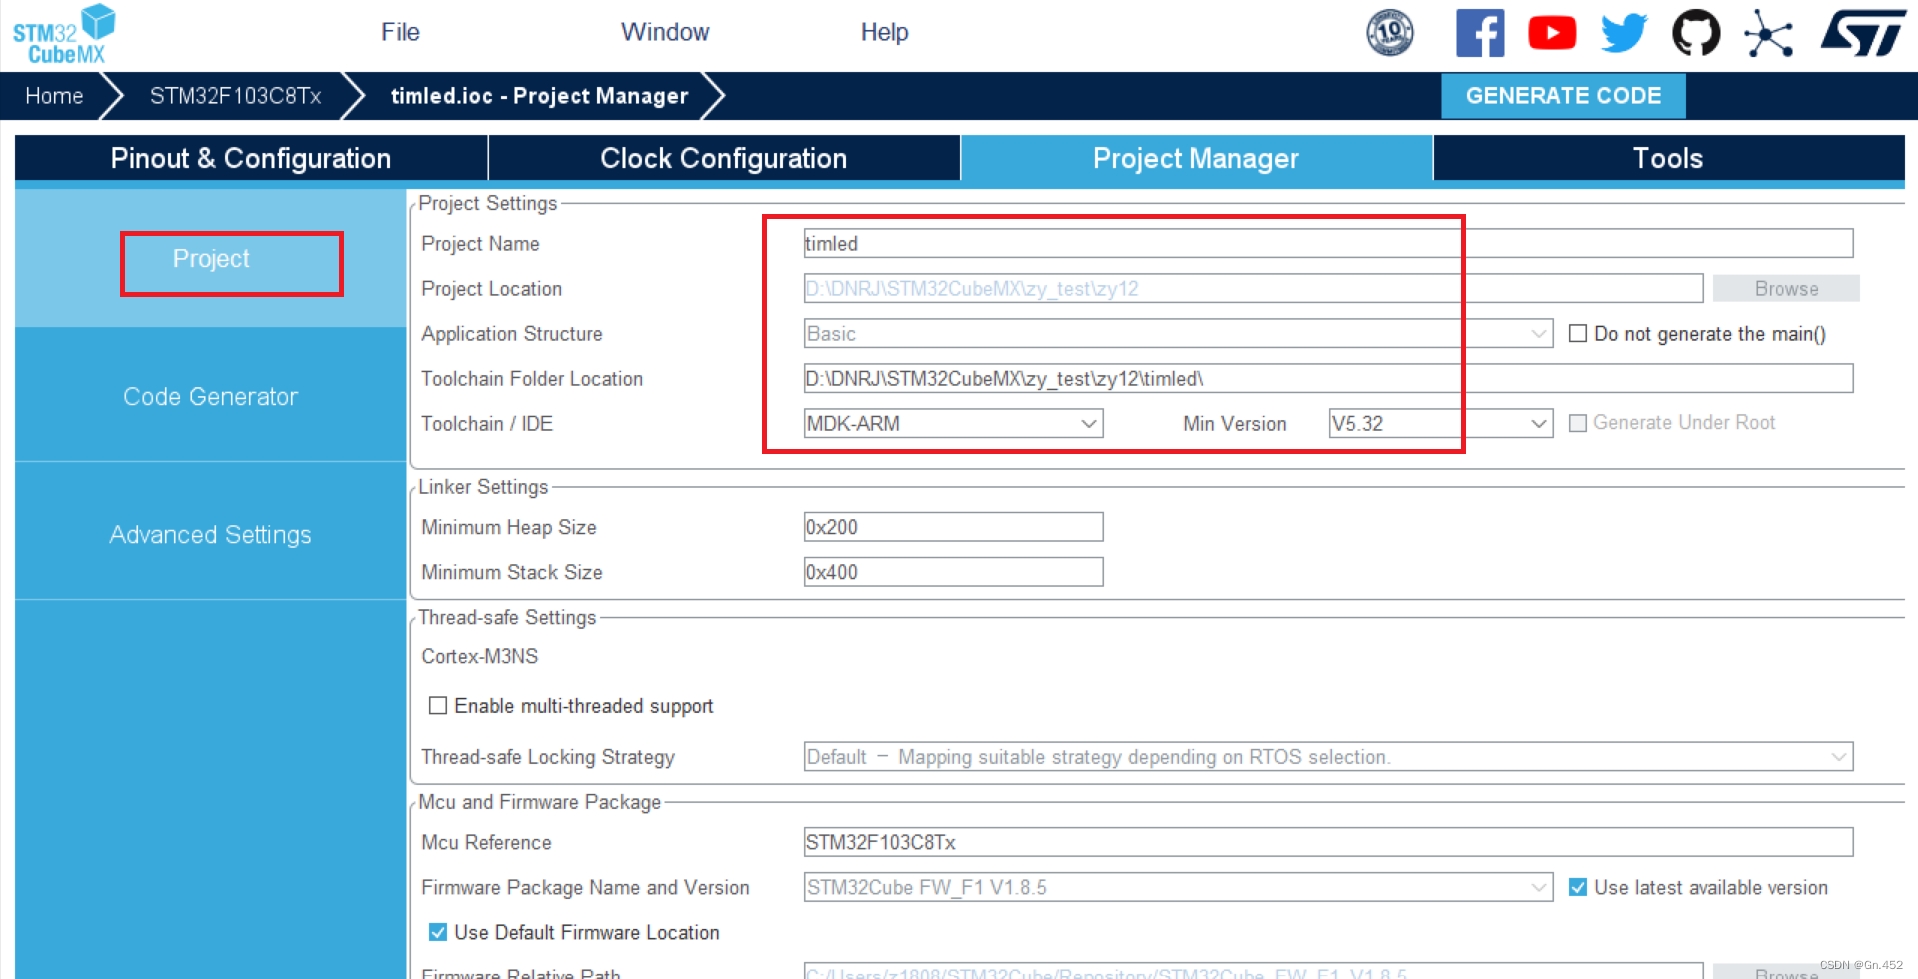Click the Min Version label

coord(1235,423)
